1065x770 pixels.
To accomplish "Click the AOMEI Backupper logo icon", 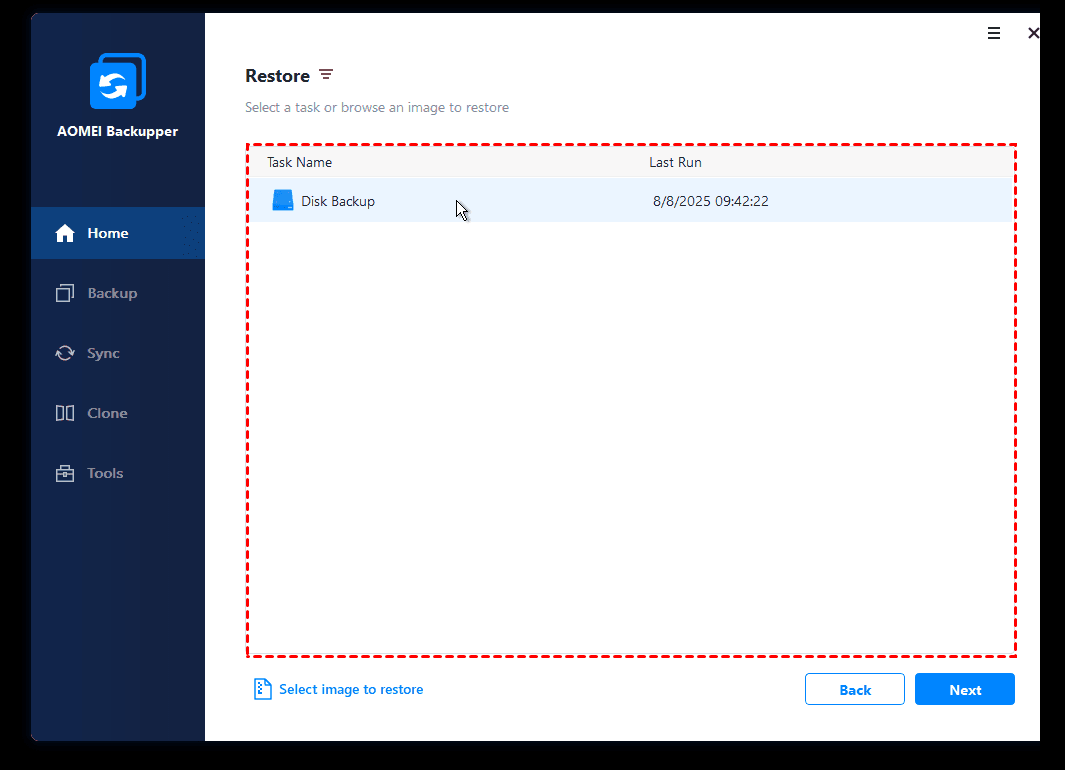I will (118, 81).
